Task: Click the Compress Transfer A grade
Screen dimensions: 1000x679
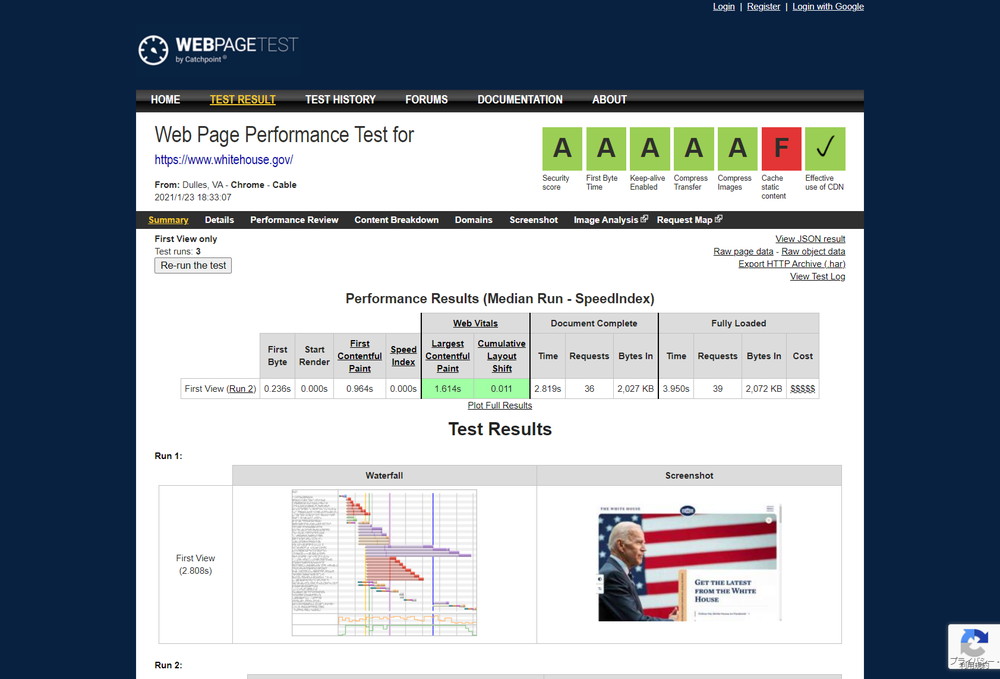Action: (x=693, y=149)
